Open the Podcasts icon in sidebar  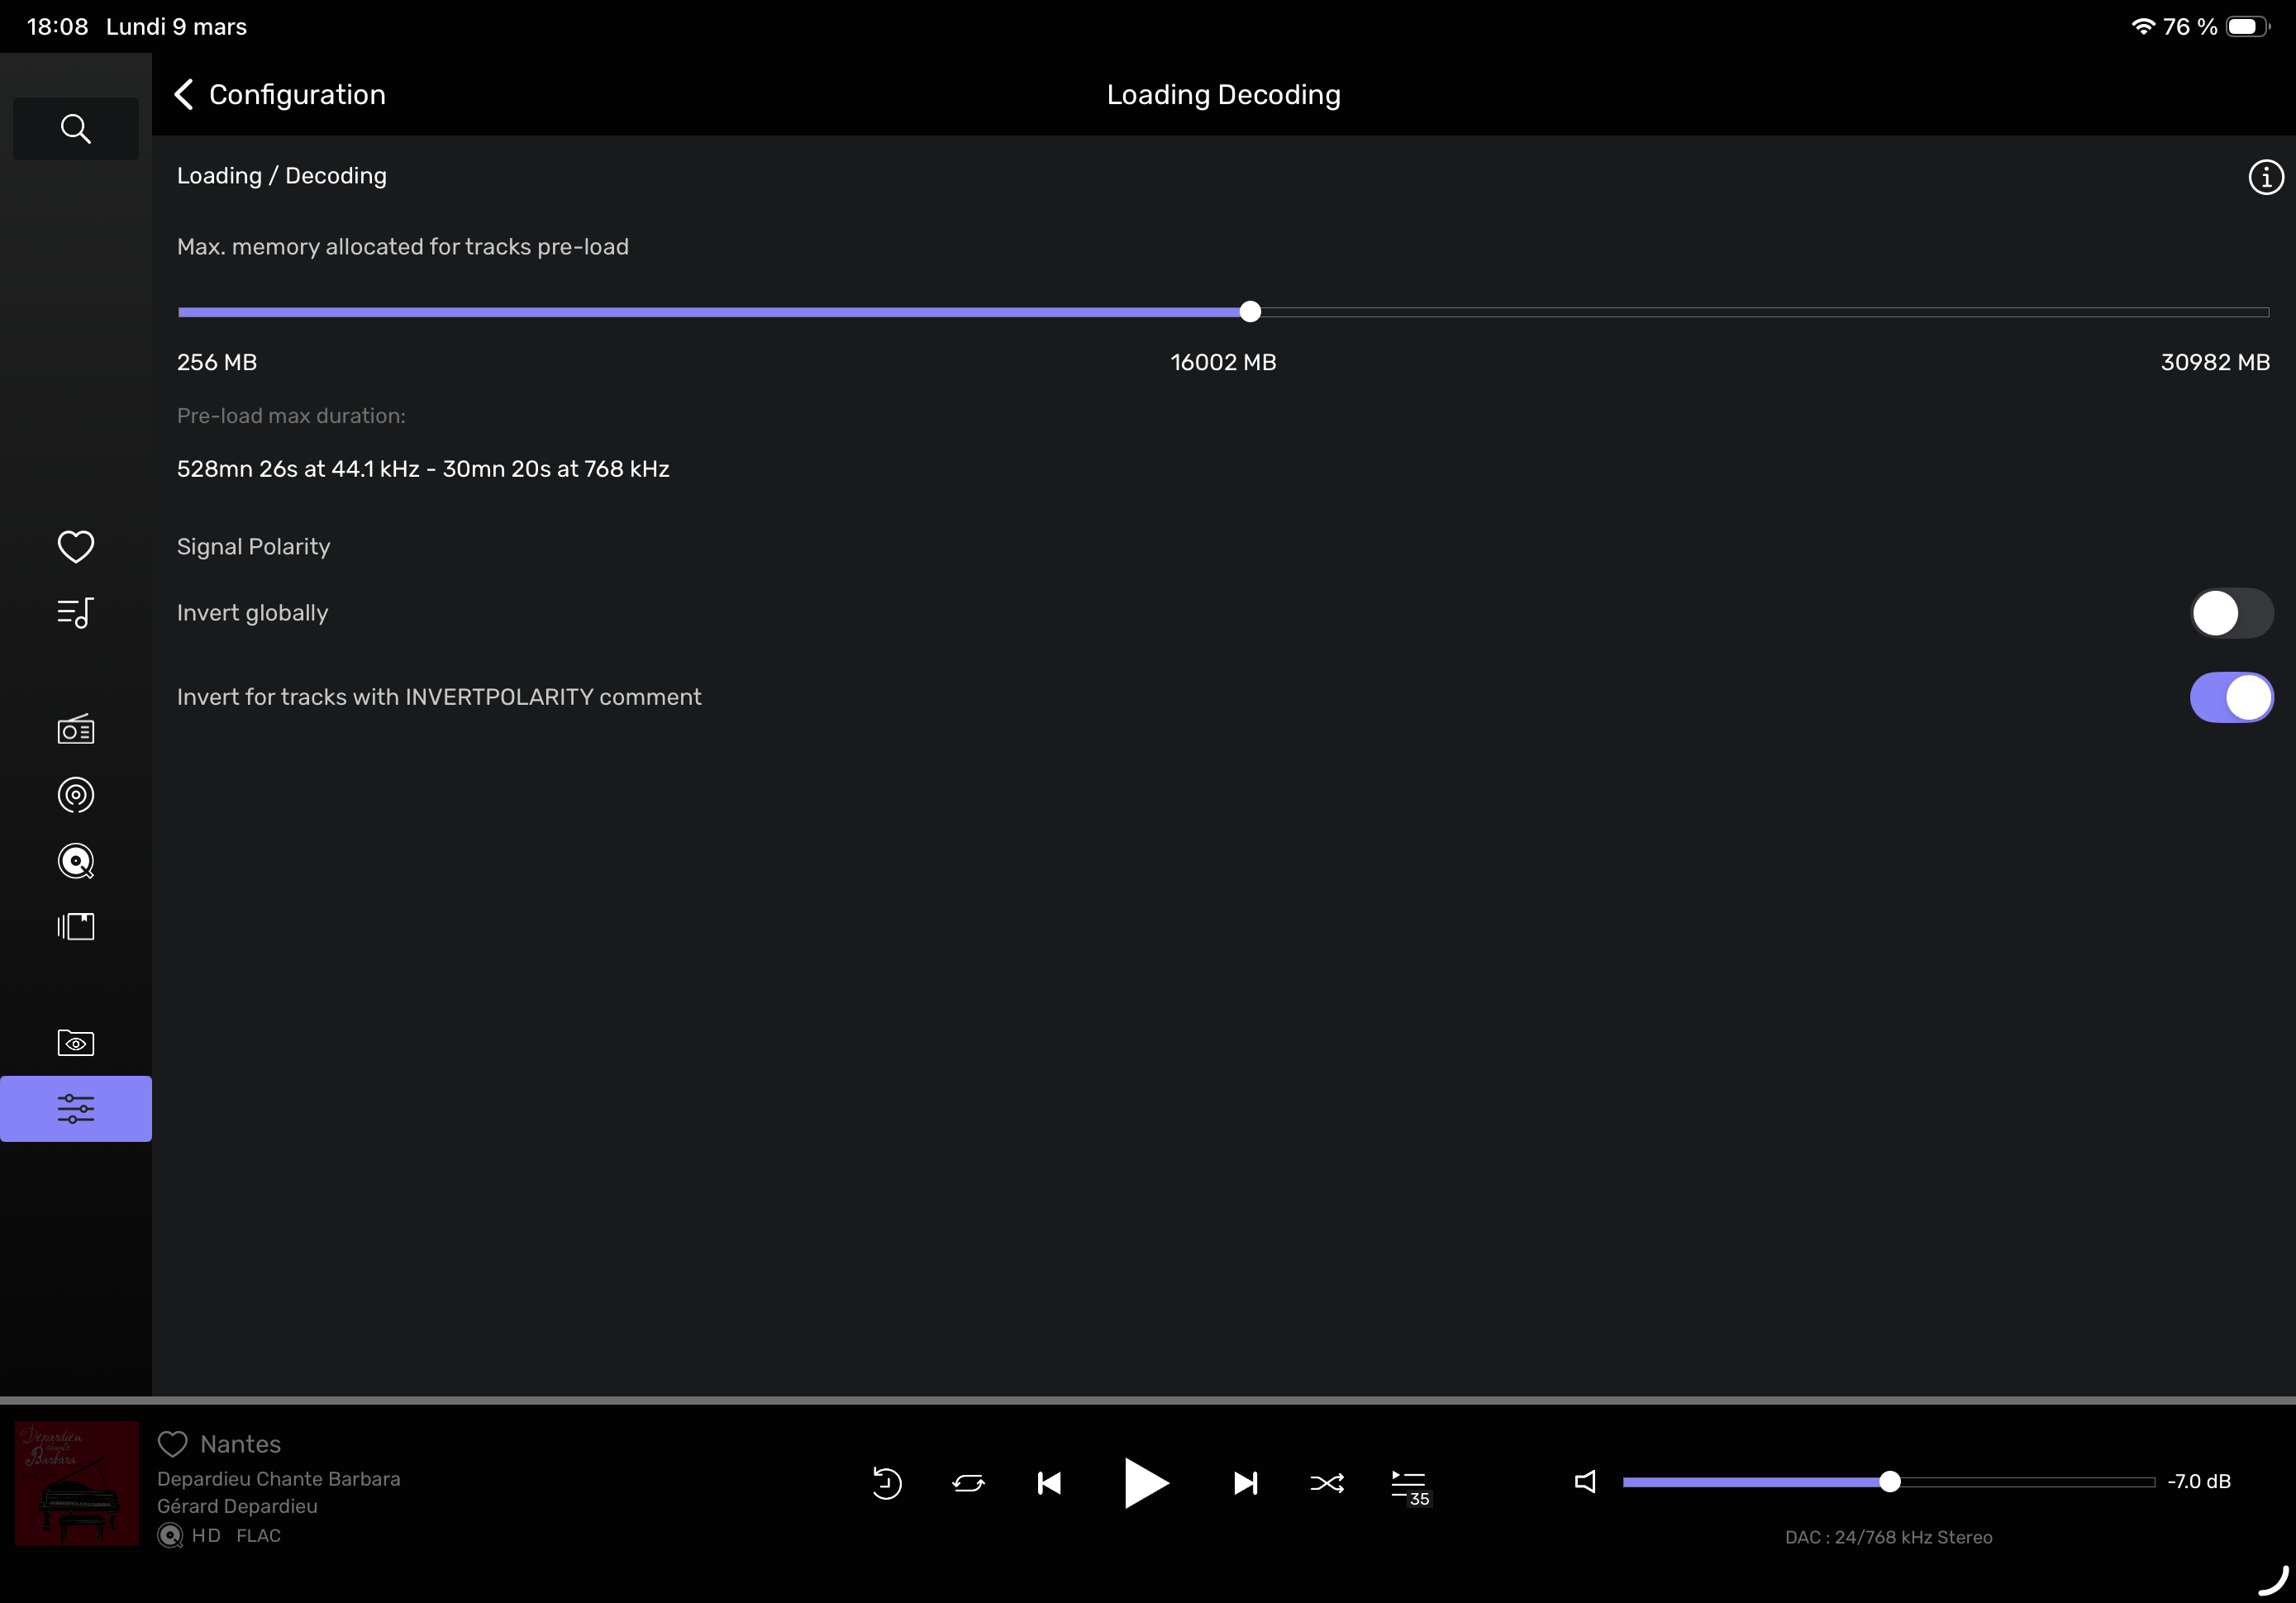(x=75, y=795)
